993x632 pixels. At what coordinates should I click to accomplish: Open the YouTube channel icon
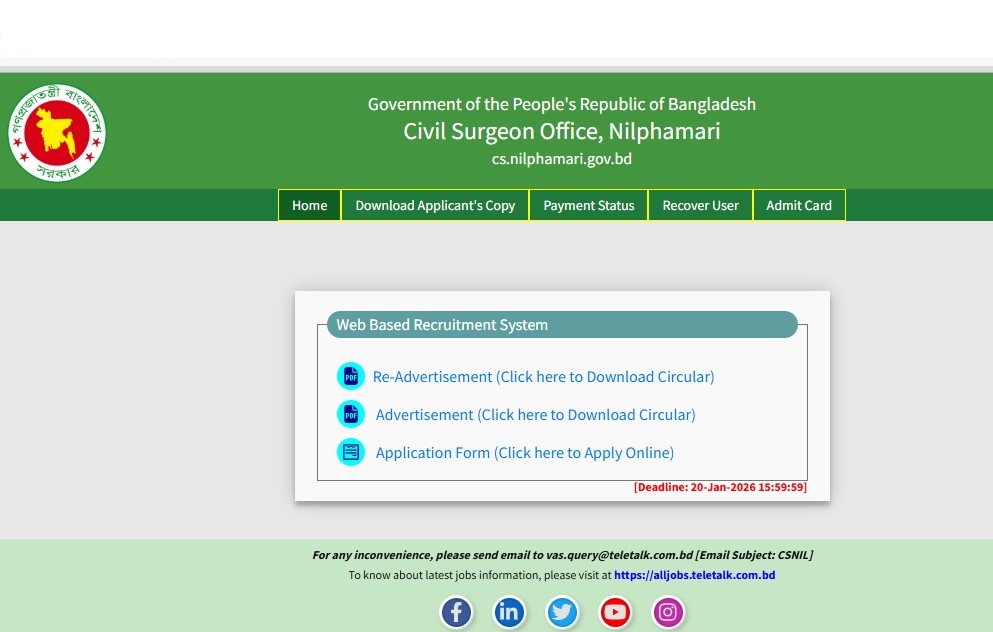pos(615,611)
